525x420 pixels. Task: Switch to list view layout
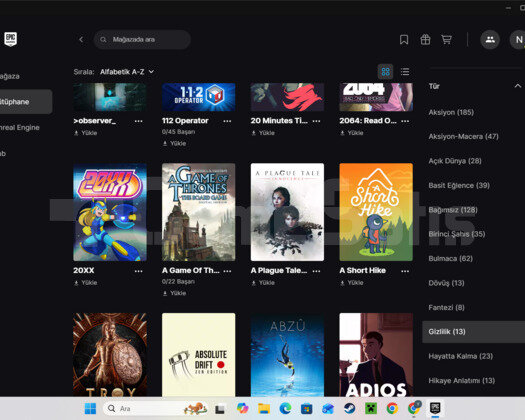[x=405, y=71]
